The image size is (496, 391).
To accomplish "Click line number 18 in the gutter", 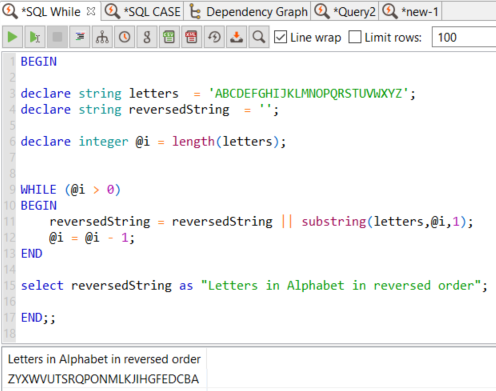I will pos(10,334).
